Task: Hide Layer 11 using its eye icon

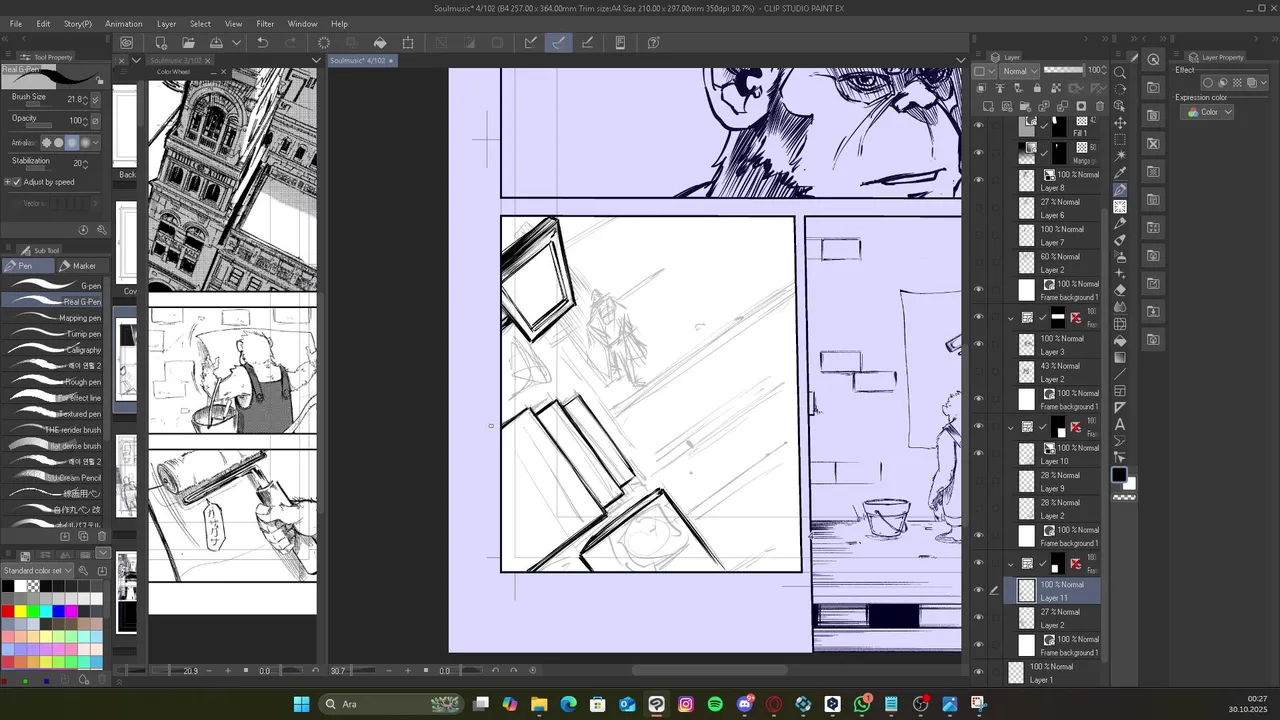Action: pos(979,591)
